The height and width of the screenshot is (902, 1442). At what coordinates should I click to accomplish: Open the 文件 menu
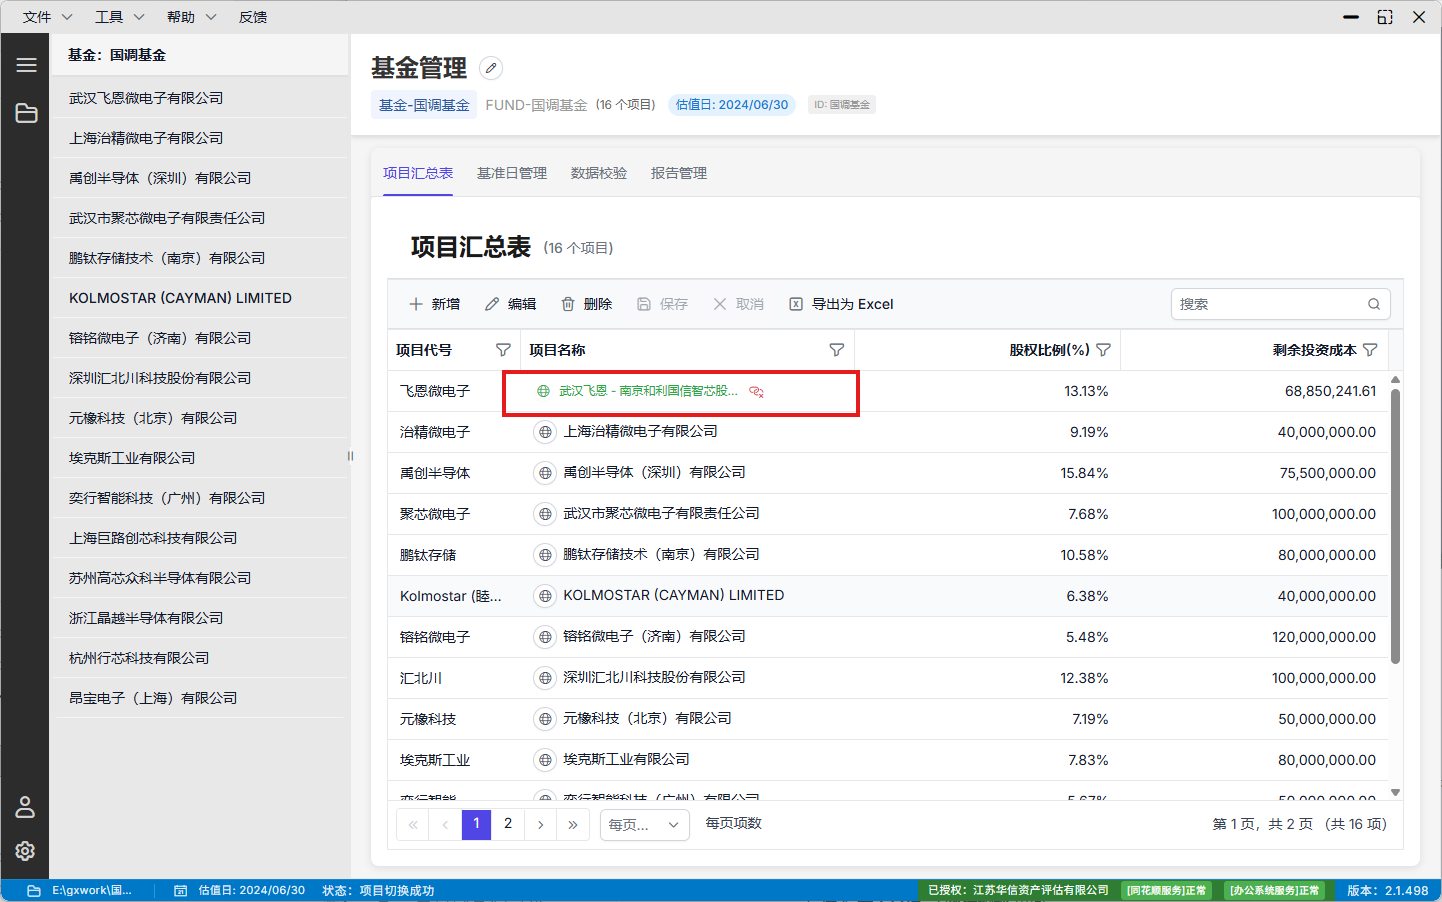(47, 17)
